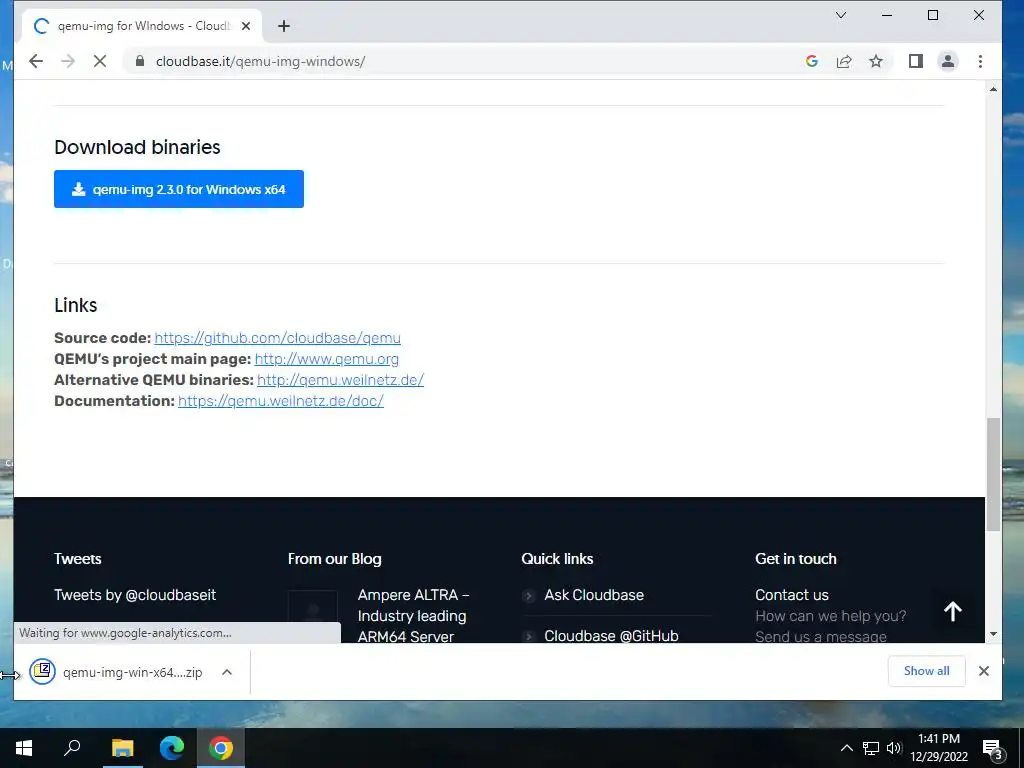Open Chrome profile menu
The height and width of the screenshot is (768, 1024).
[x=948, y=61]
